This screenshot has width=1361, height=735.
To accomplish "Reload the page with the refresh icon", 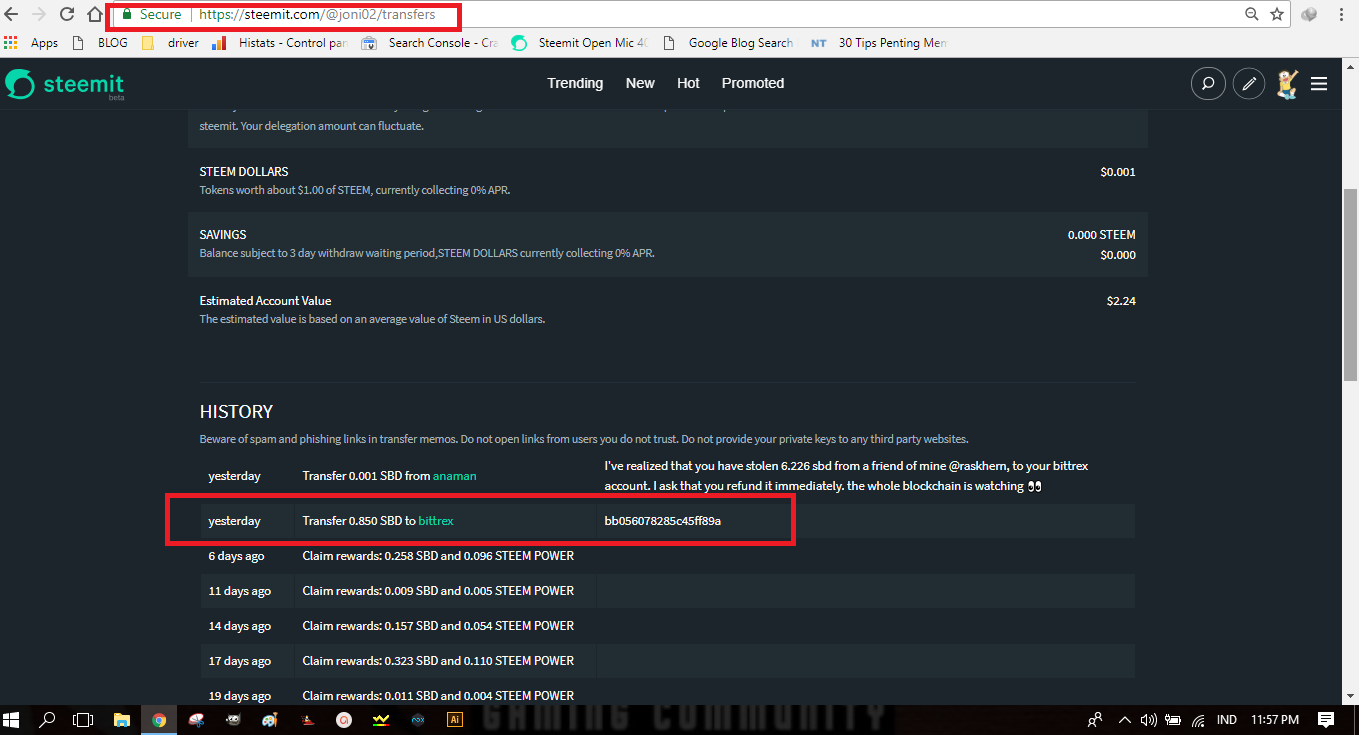I will pos(67,15).
